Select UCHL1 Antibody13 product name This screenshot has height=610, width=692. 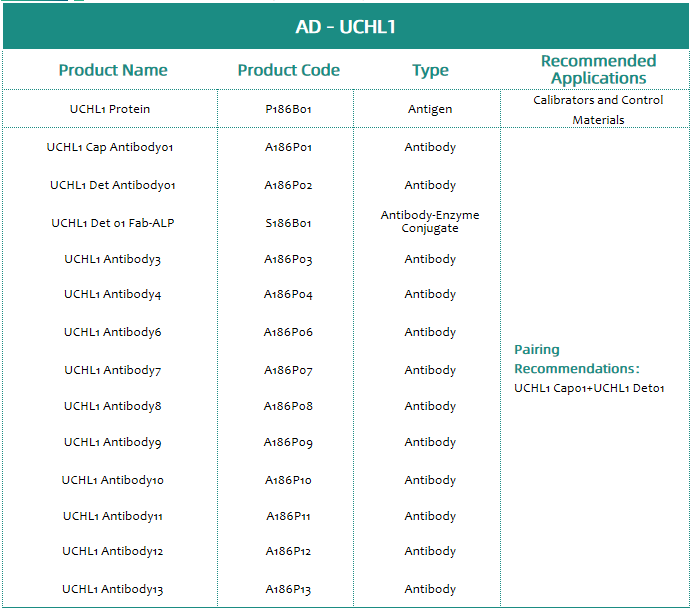(x=112, y=589)
